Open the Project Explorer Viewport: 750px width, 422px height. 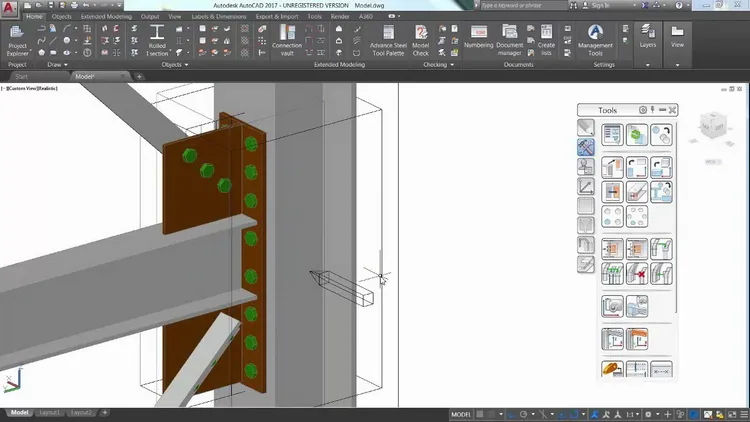[x=17, y=41]
